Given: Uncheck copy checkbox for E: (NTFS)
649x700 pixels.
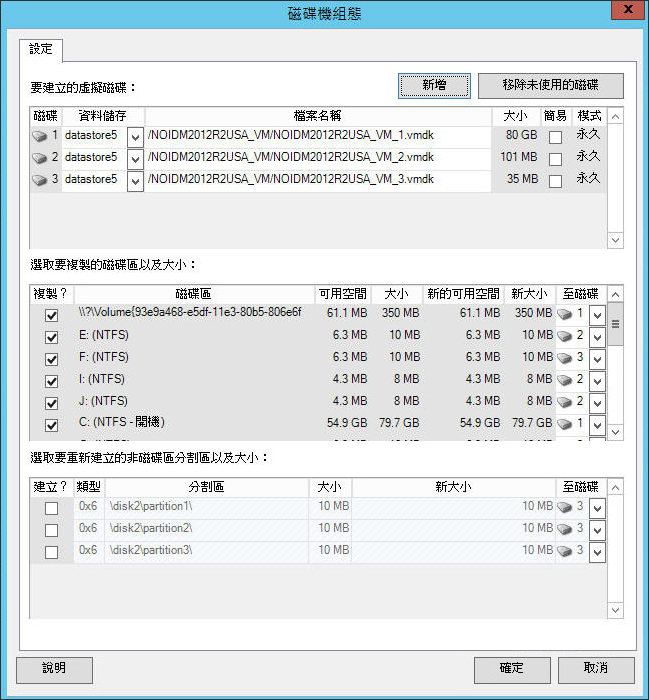Looking at the screenshot, I should click(x=52, y=337).
